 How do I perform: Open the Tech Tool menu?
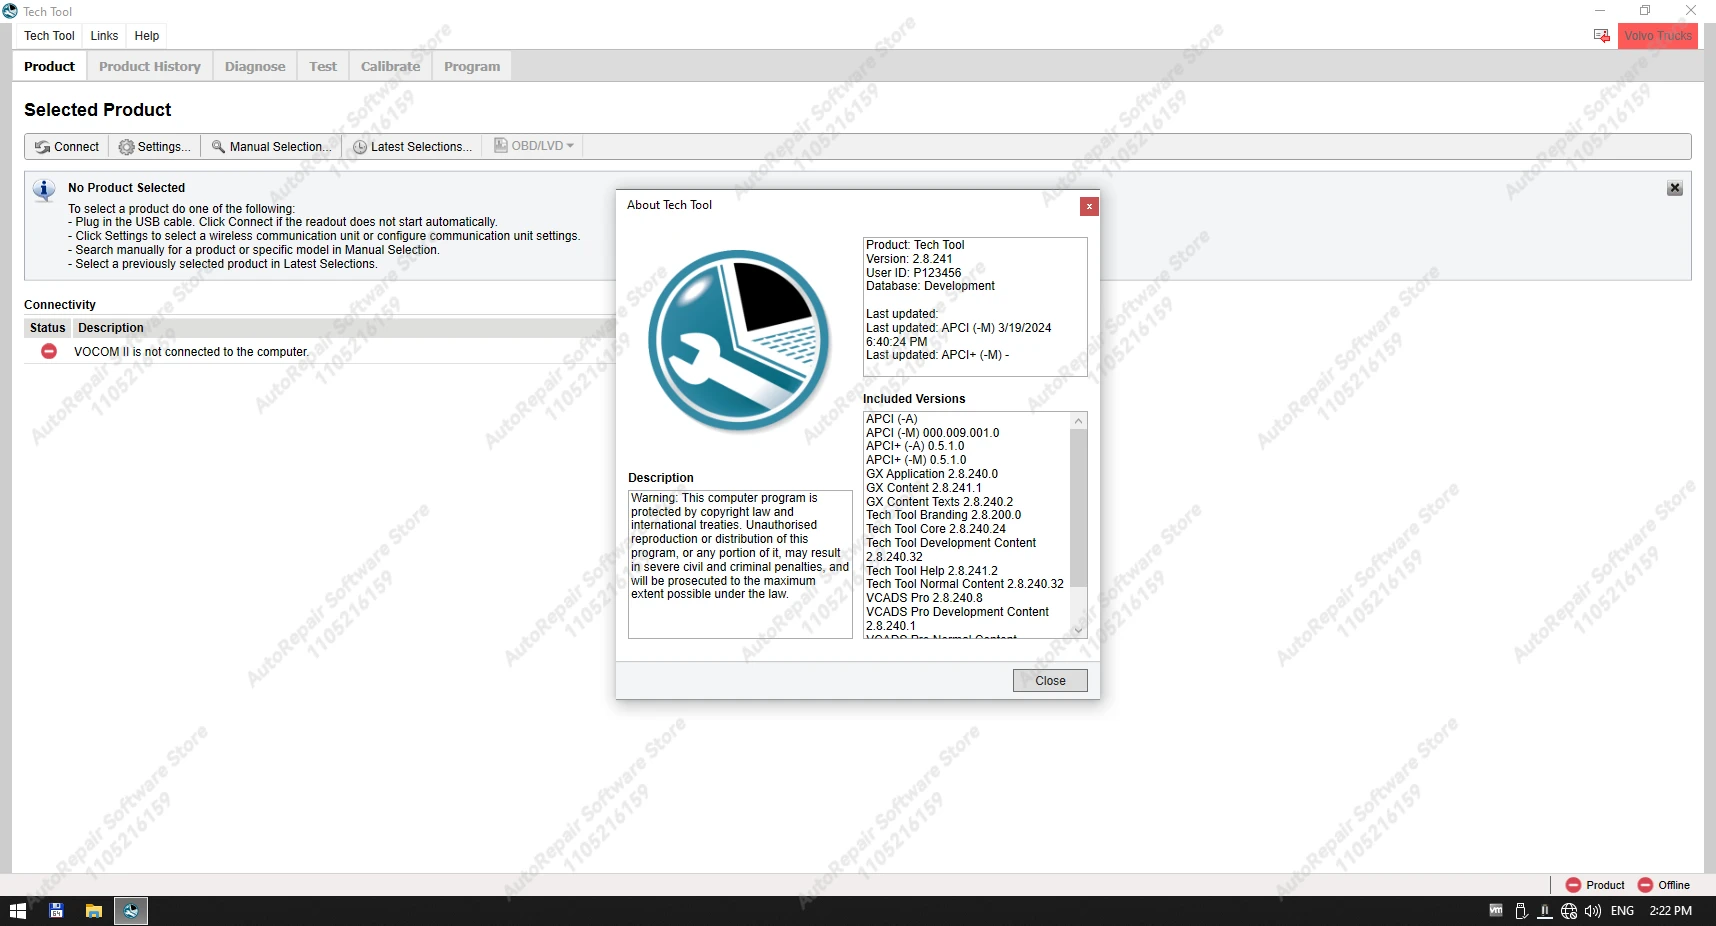(x=49, y=36)
